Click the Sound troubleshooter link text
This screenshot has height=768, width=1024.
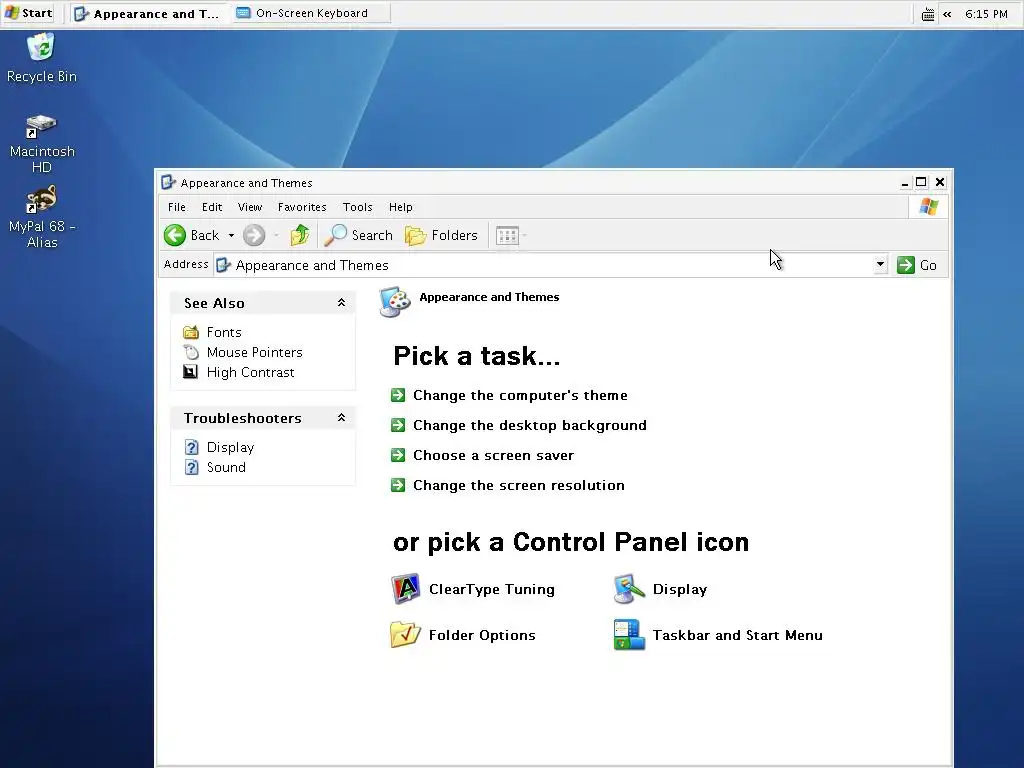coord(226,468)
